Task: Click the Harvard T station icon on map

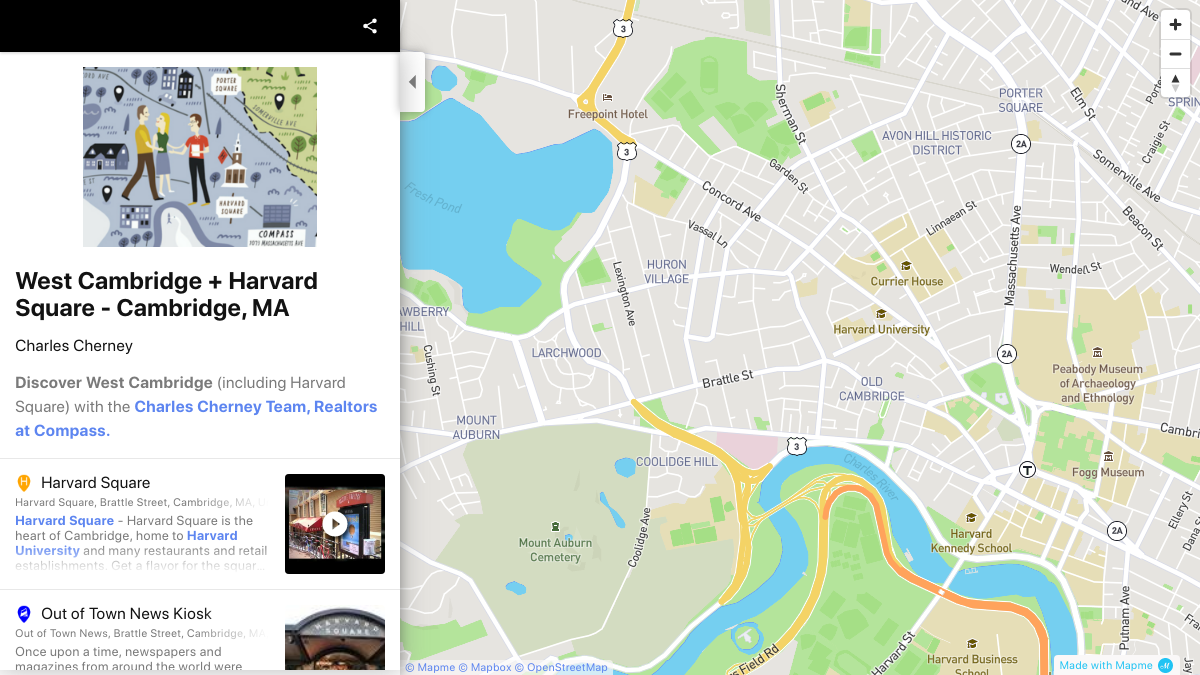Action: (1027, 470)
